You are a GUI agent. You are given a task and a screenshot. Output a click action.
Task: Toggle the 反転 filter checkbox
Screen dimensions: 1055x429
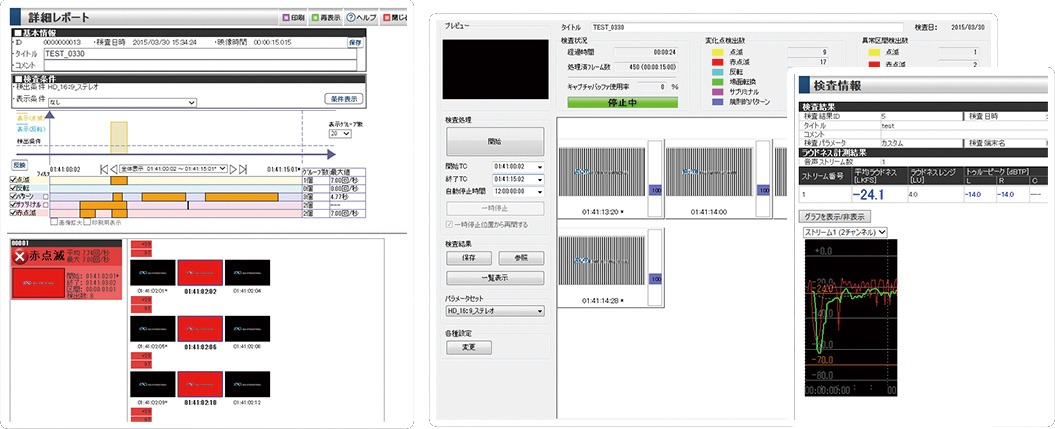(13, 188)
